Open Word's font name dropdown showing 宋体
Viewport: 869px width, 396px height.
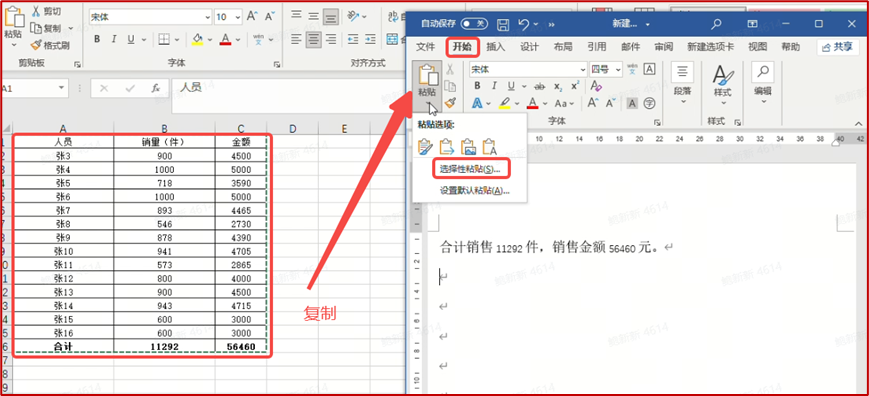click(x=582, y=70)
